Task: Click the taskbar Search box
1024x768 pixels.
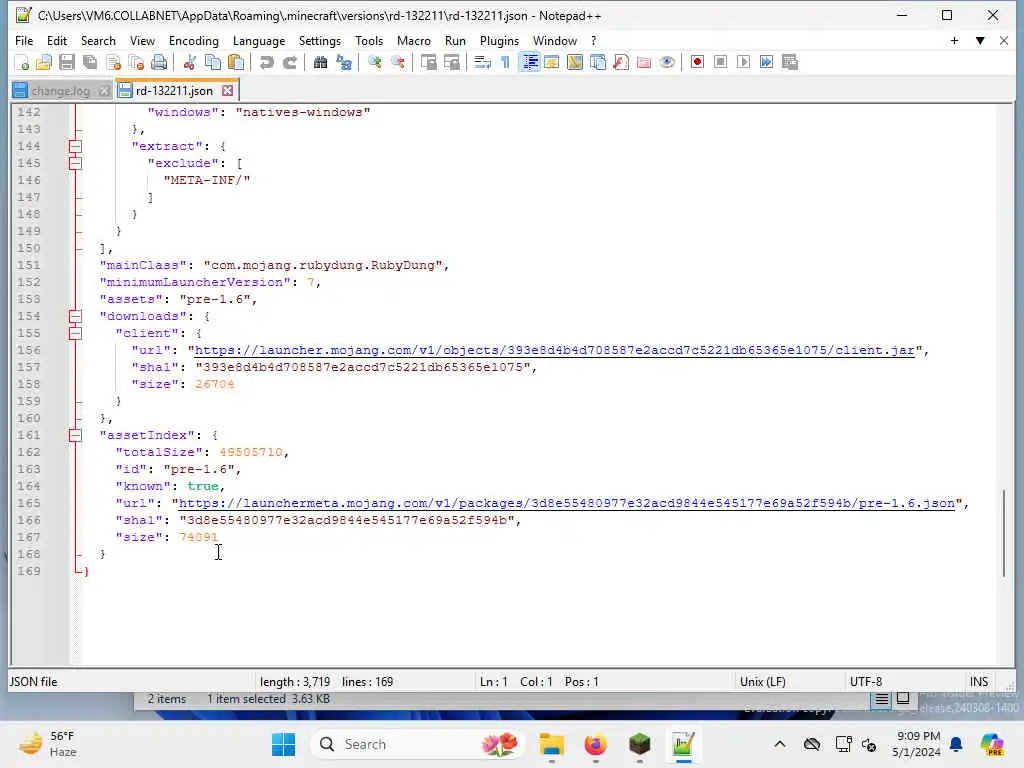Action: tap(417, 744)
